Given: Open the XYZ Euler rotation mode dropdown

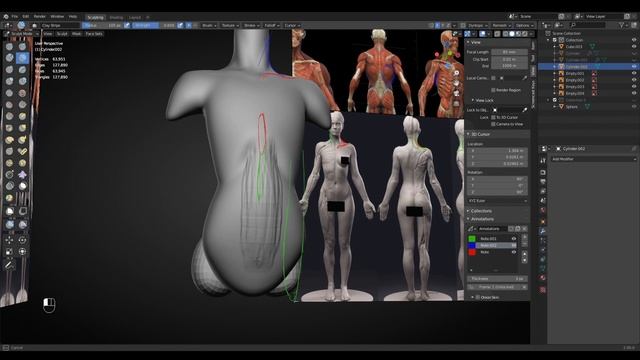Looking at the screenshot, I should (x=498, y=201).
